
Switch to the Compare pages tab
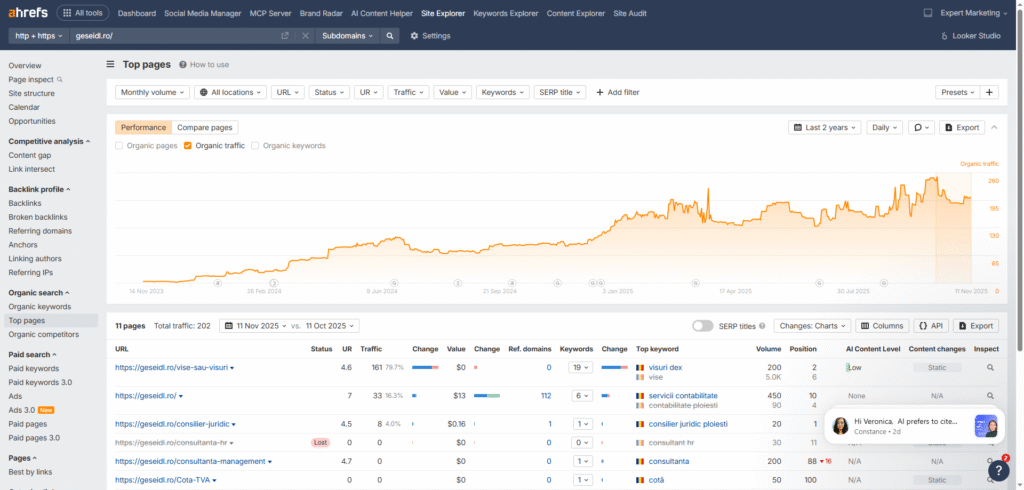[x=205, y=128]
